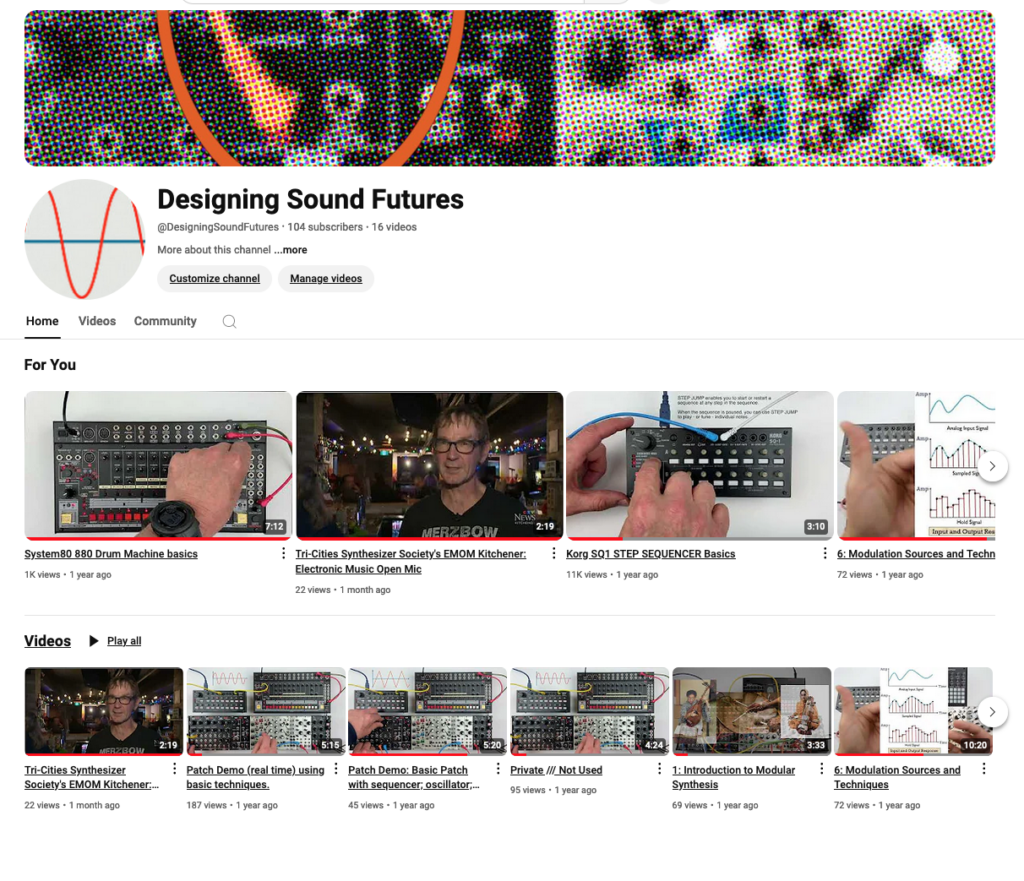
Task: Click the Play all triangle icon
Action: tap(93, 641)
